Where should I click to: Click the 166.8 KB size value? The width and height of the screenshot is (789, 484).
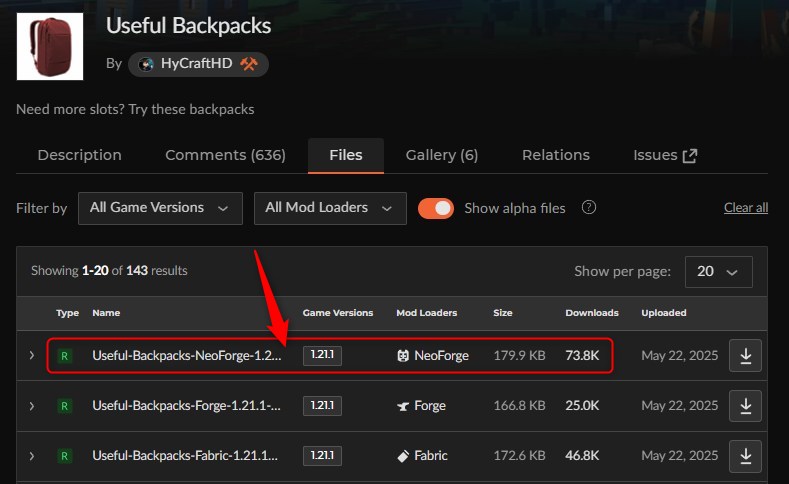coord(519,406)
